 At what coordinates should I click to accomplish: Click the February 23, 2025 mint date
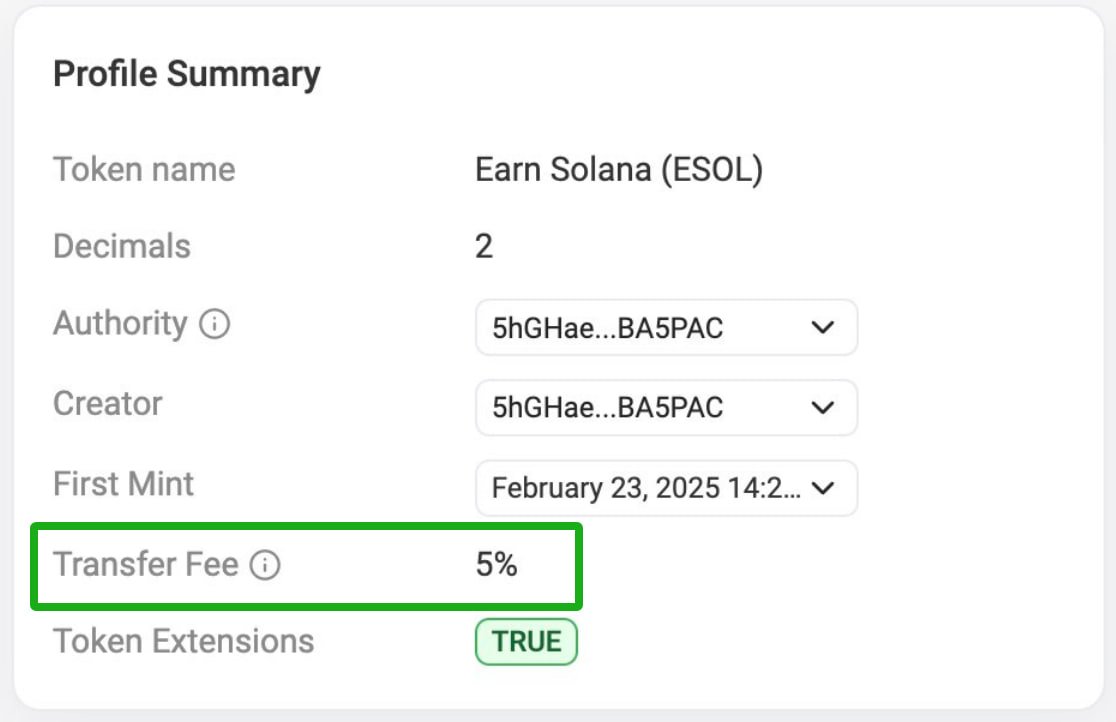click(x=640, y=488)
